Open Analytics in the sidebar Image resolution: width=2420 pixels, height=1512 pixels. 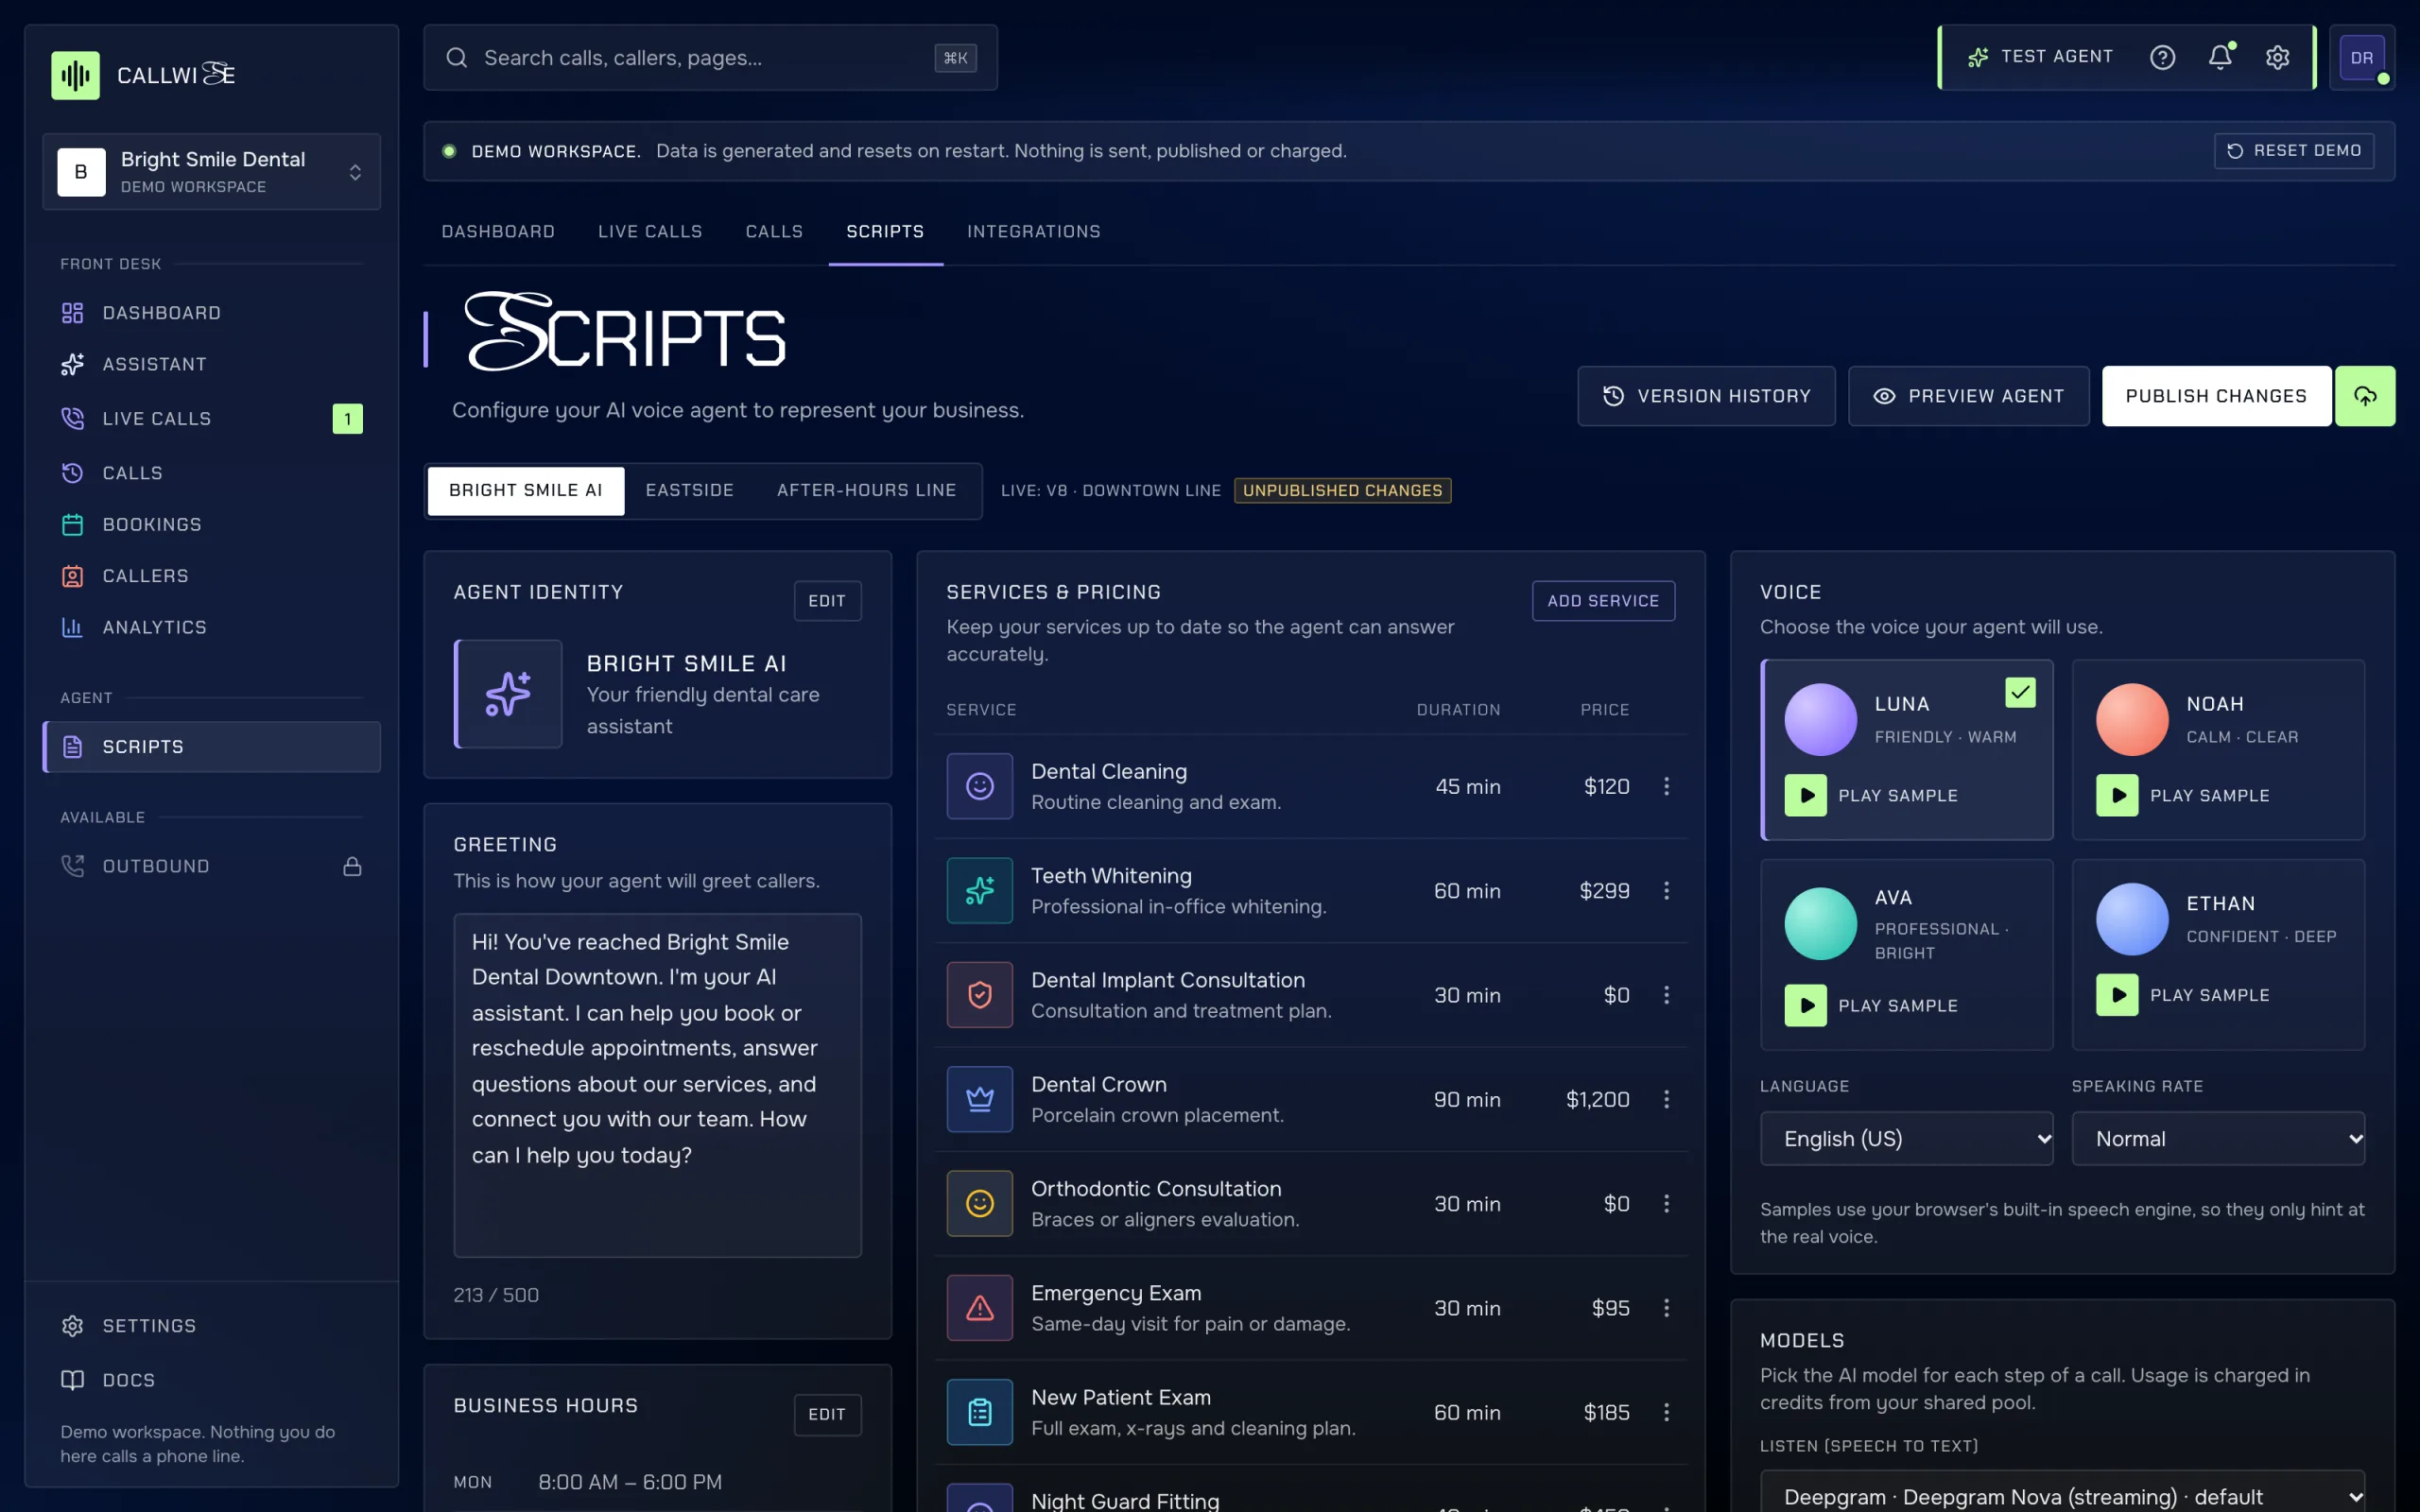pyautogui.click(x=212, y=627)
